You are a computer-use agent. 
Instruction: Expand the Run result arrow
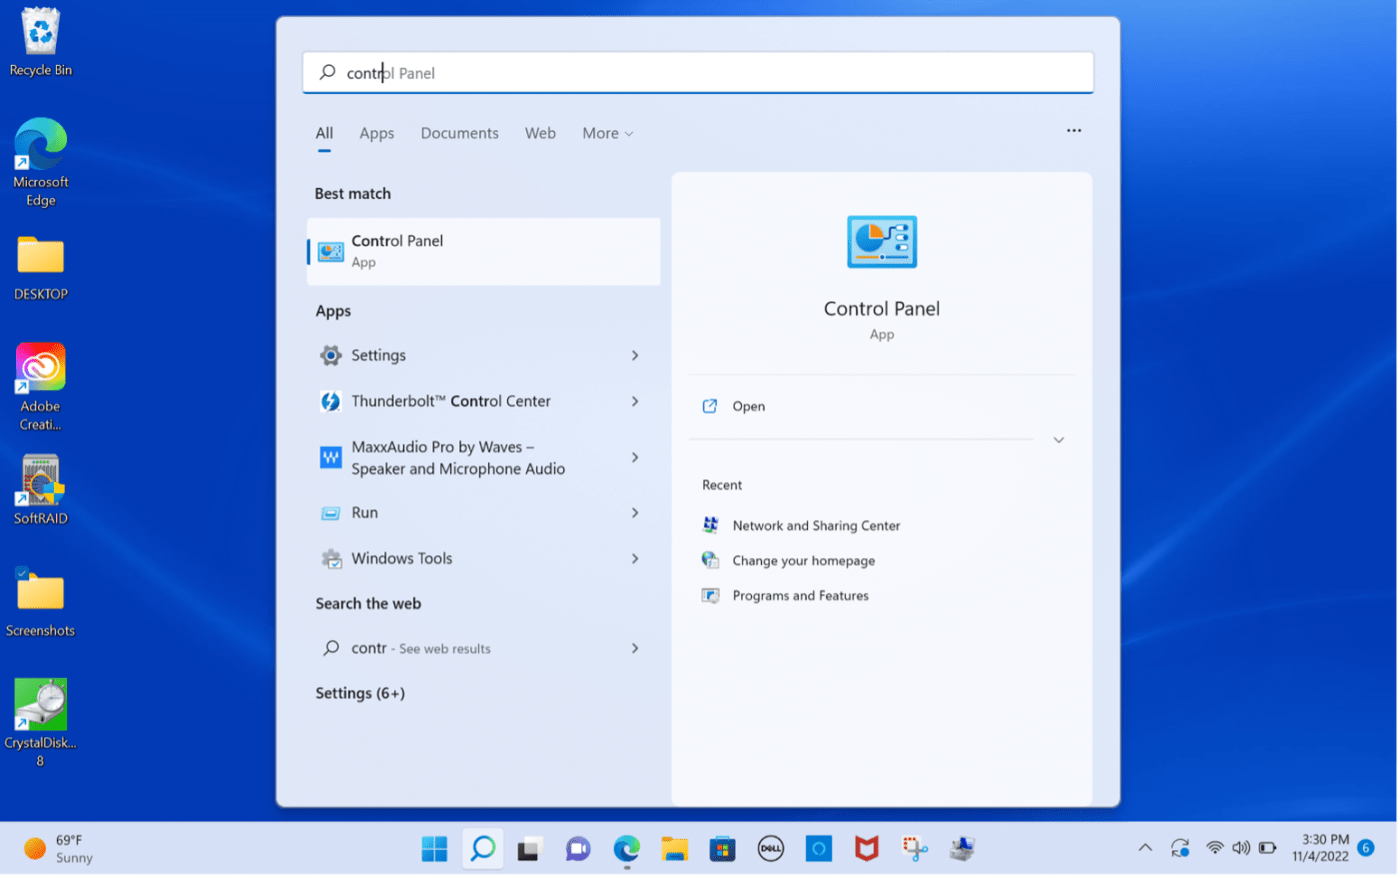636,514
